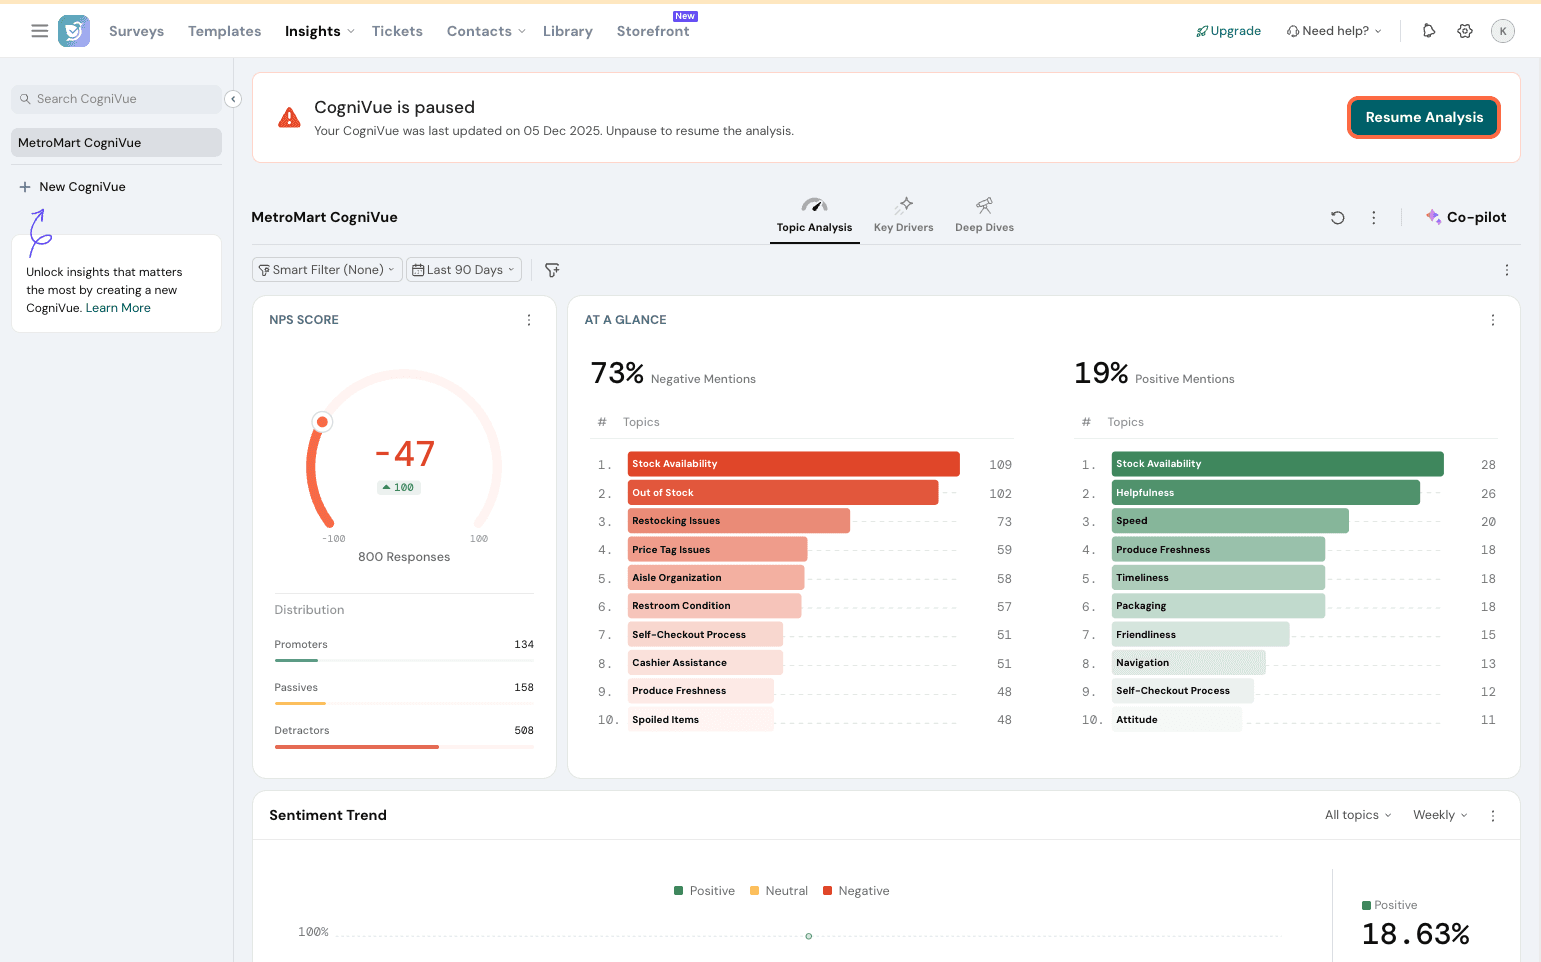Screen dimensions: 1541x962
Task: Open the hamburger navigation menu
Action: (x=40, y=31)
